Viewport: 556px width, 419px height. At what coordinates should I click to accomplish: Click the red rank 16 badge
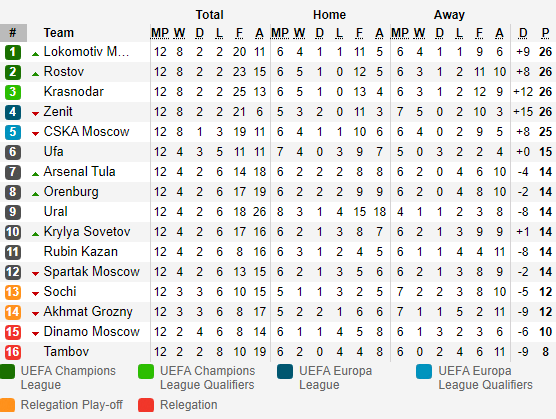point(13,352)
